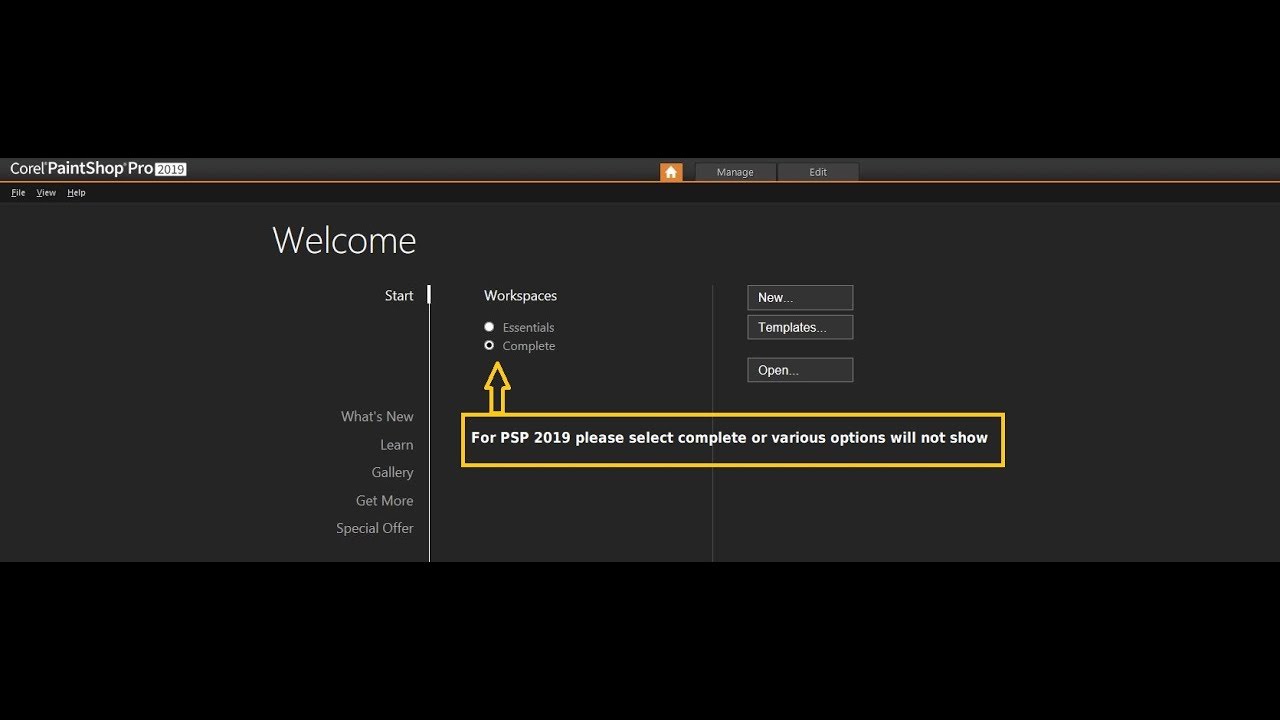Click the Workspaces heading text
The image size is (1280, 720).
(520, 295)
